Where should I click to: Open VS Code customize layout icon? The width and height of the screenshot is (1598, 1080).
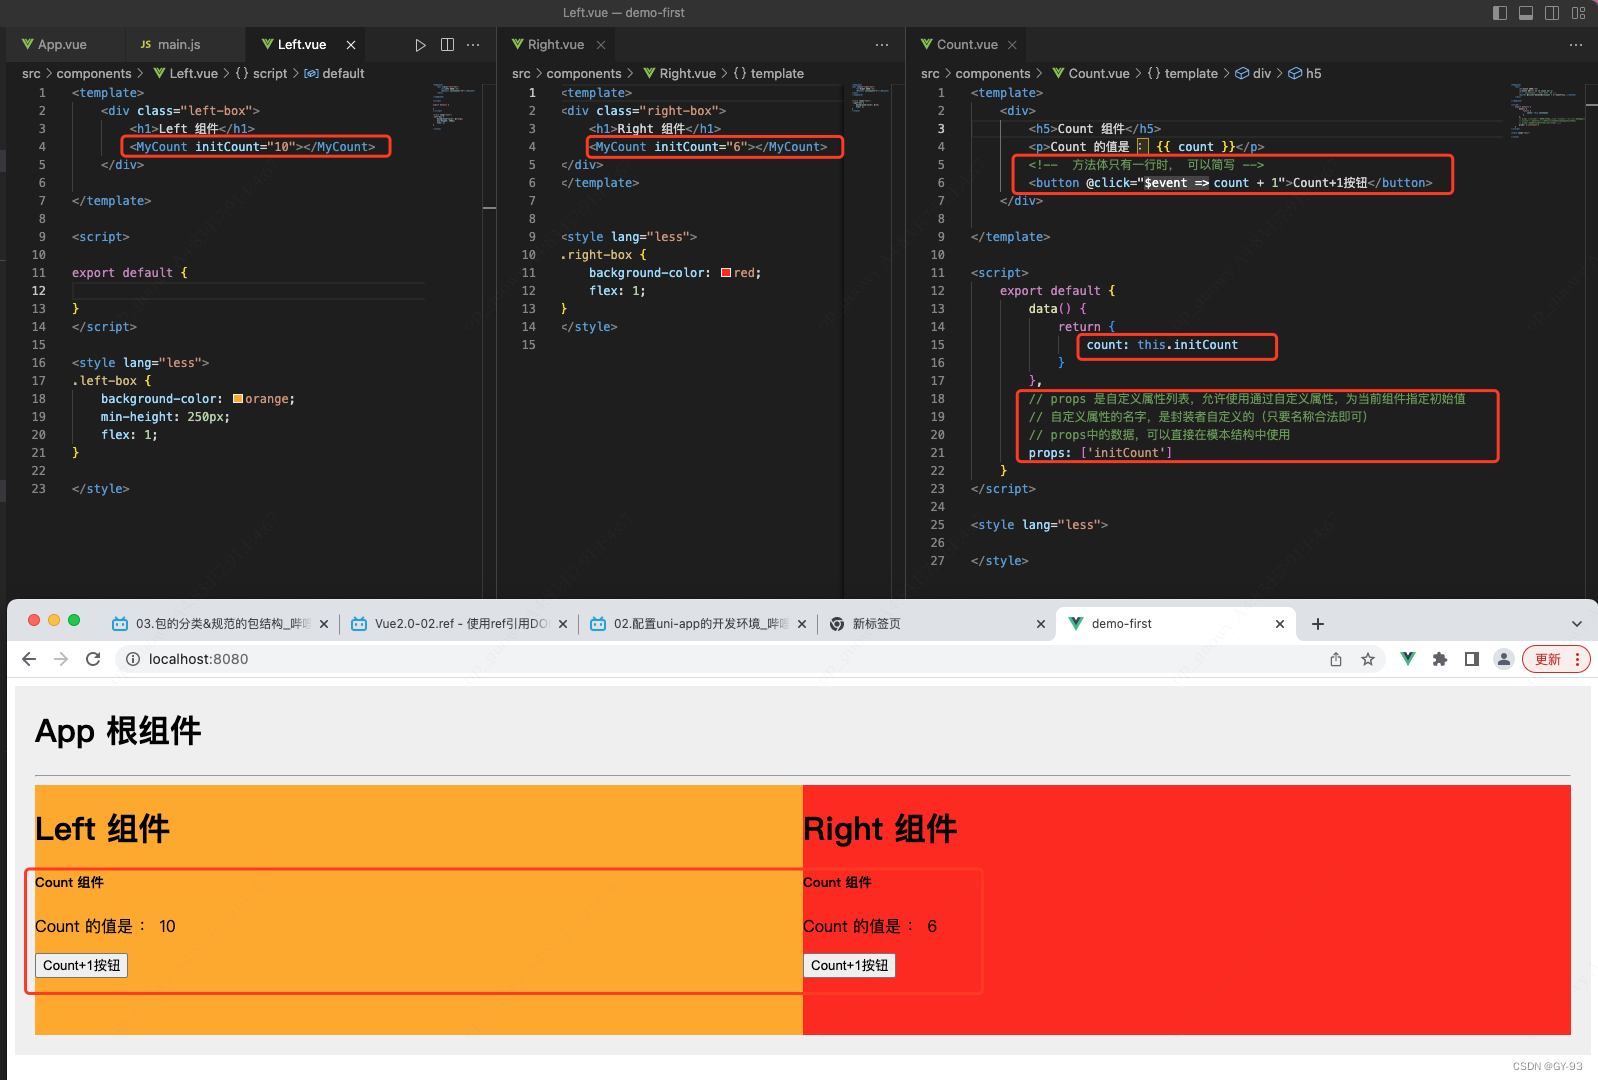pos(1578,13)
